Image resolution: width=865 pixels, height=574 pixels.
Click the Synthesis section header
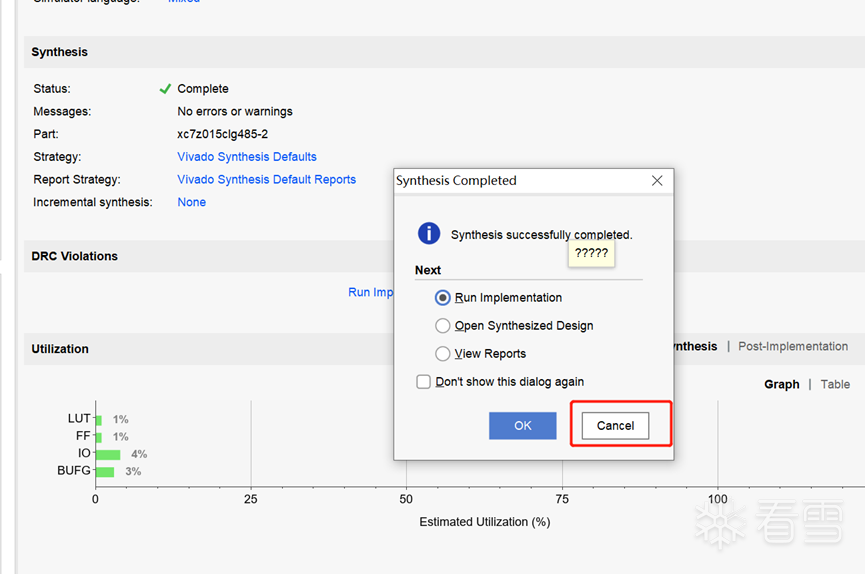(x=59, y=52)
